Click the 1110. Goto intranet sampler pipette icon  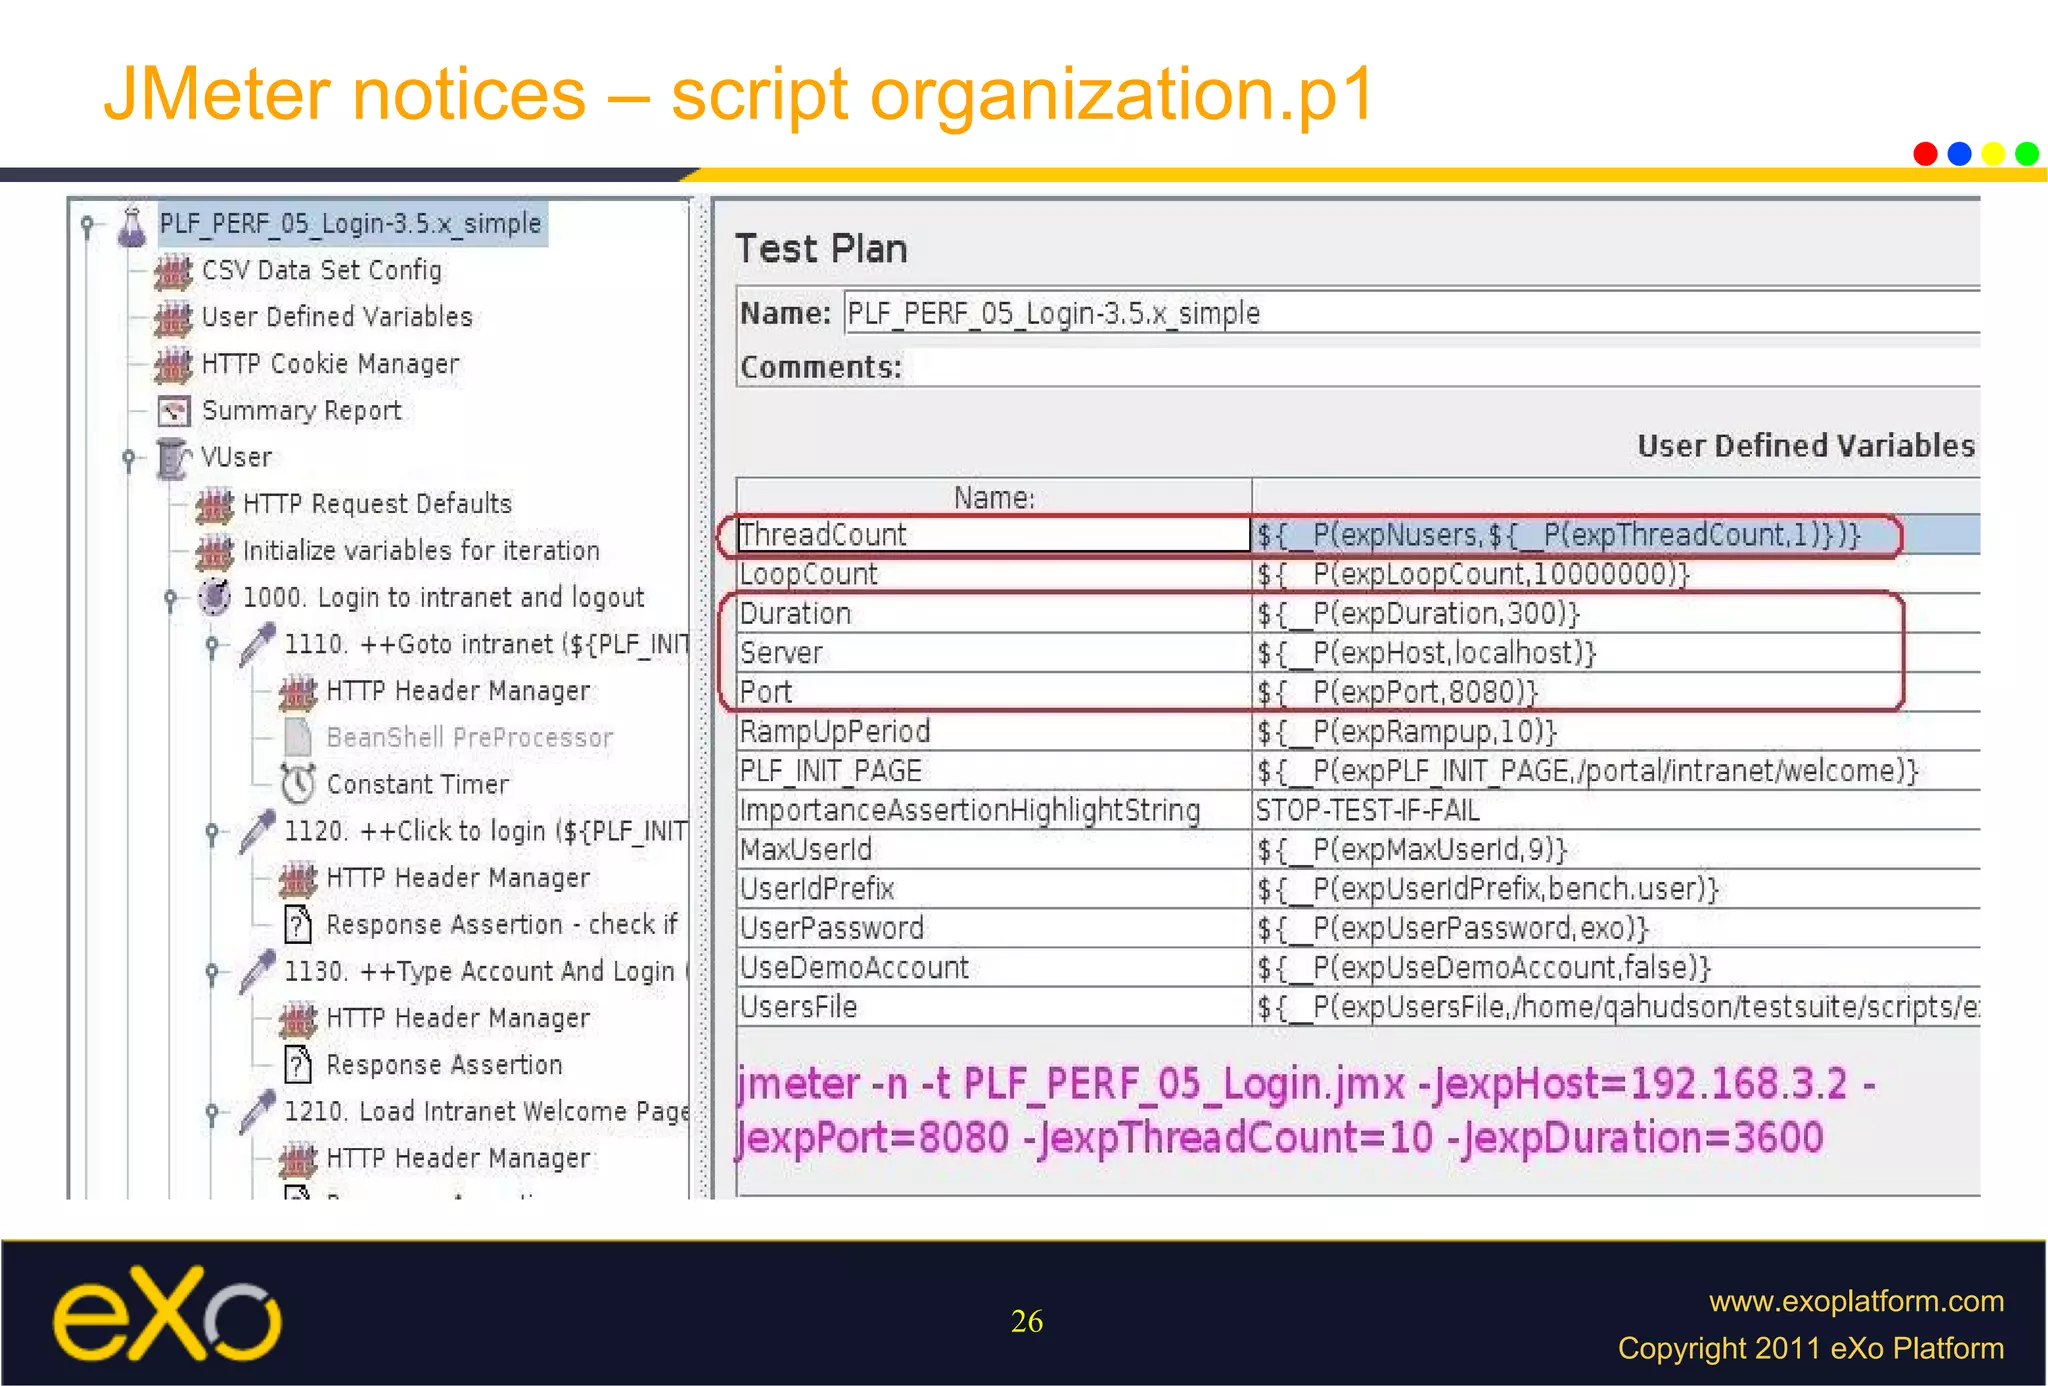click(x=257, y=645)
